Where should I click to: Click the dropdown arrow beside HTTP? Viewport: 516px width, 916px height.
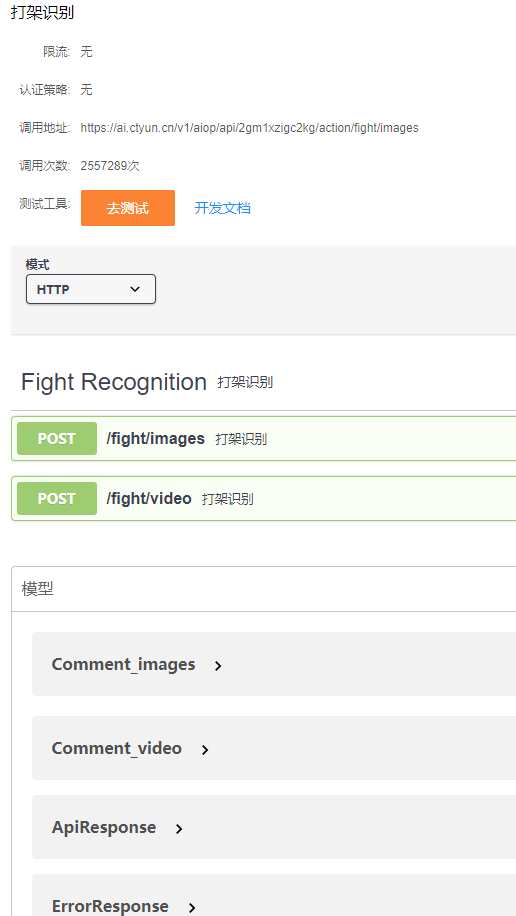coord(135,289)
